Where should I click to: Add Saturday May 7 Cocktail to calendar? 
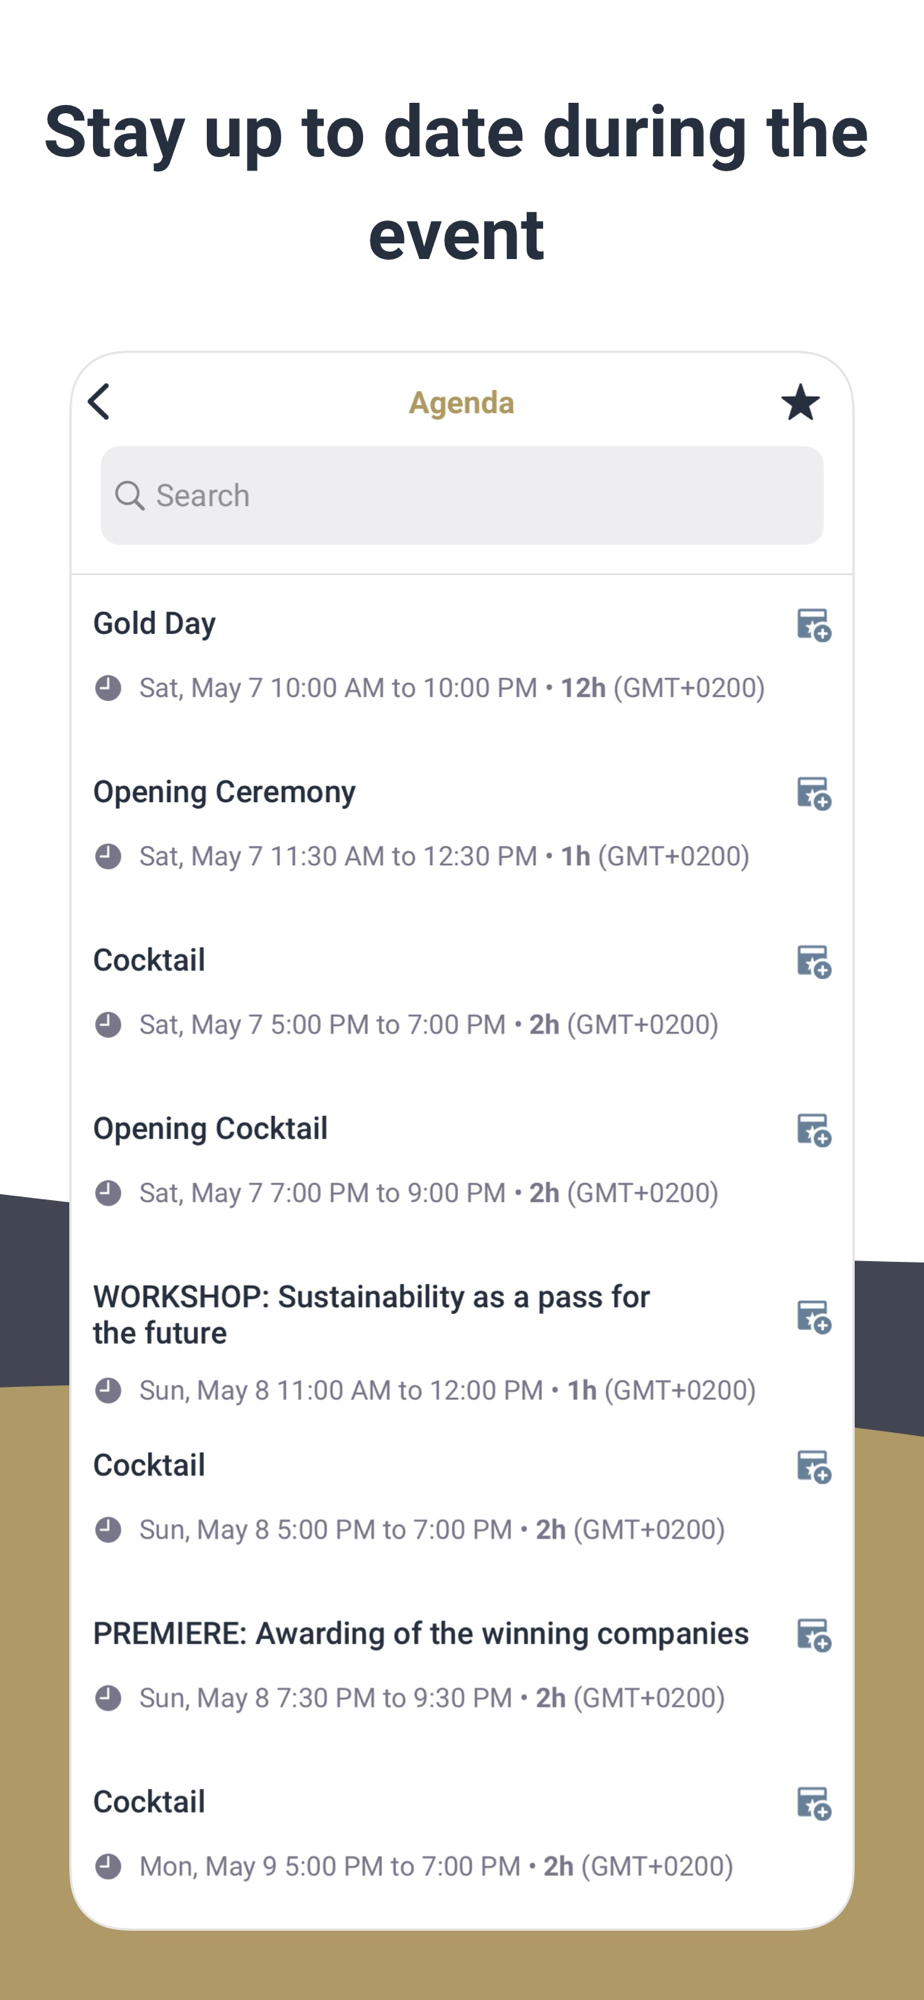814,961
